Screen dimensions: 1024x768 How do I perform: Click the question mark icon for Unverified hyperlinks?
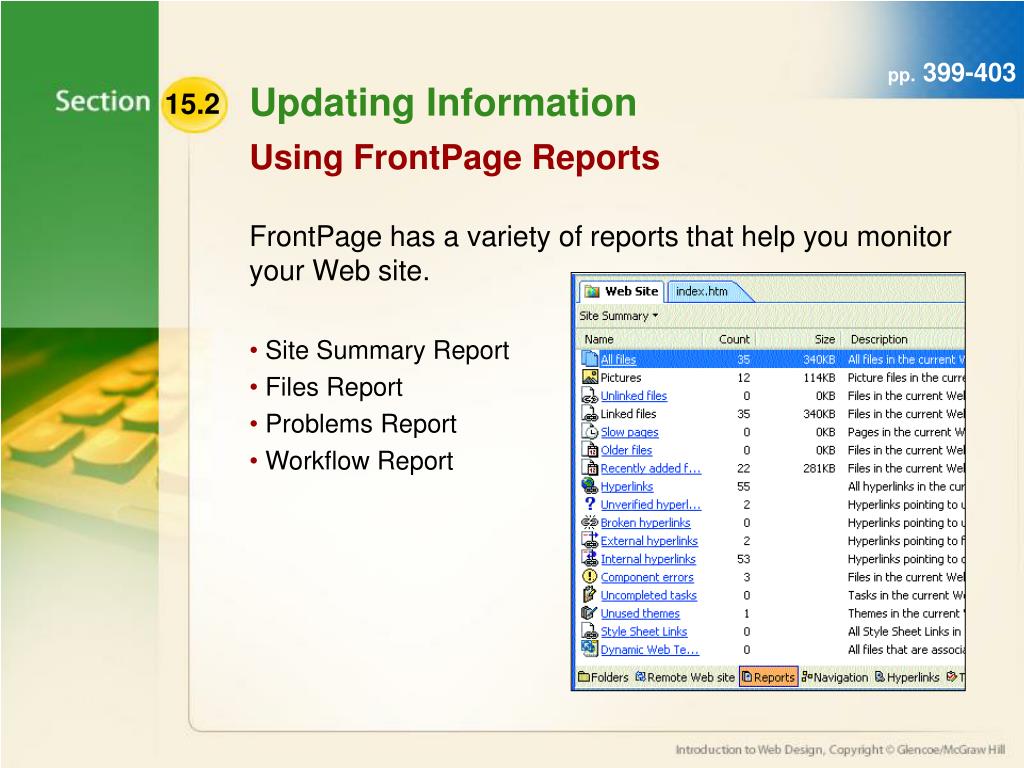click(590, 504)
